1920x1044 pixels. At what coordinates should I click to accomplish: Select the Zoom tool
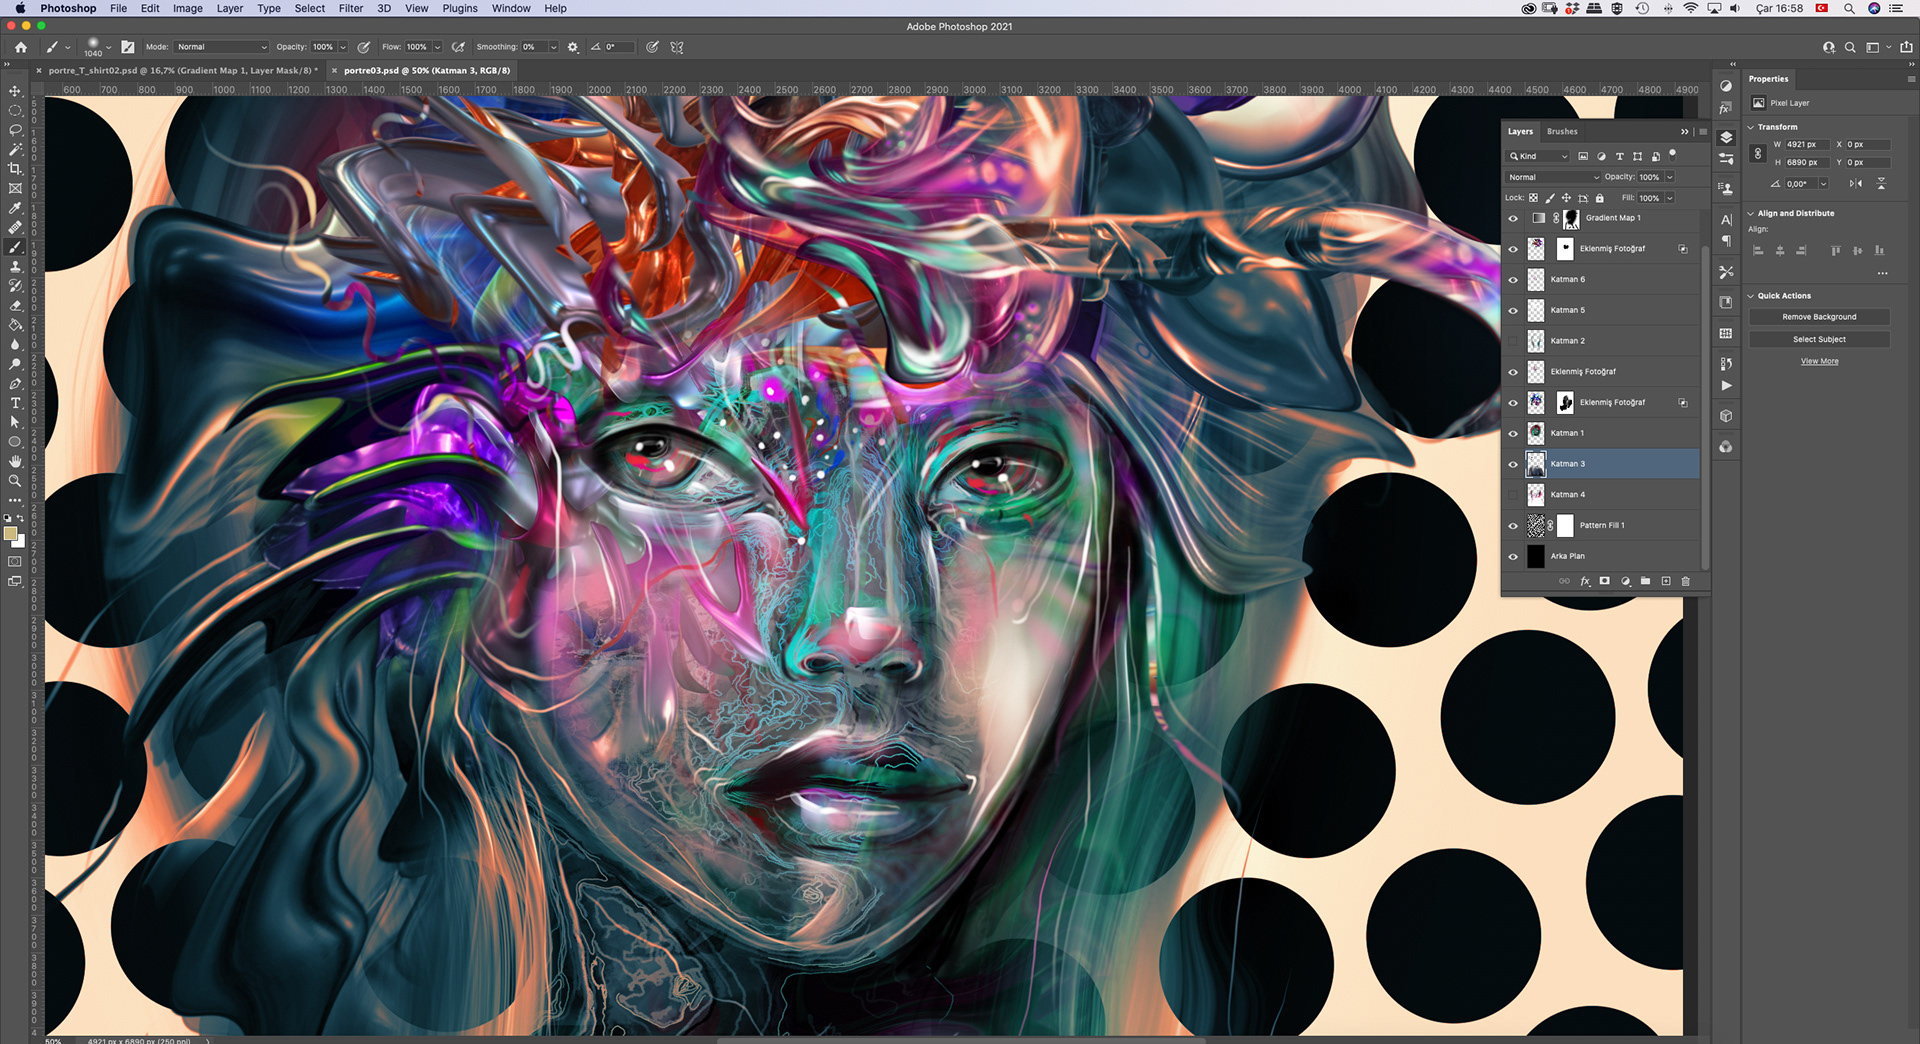pyautogui.click(x=15, y=481)
